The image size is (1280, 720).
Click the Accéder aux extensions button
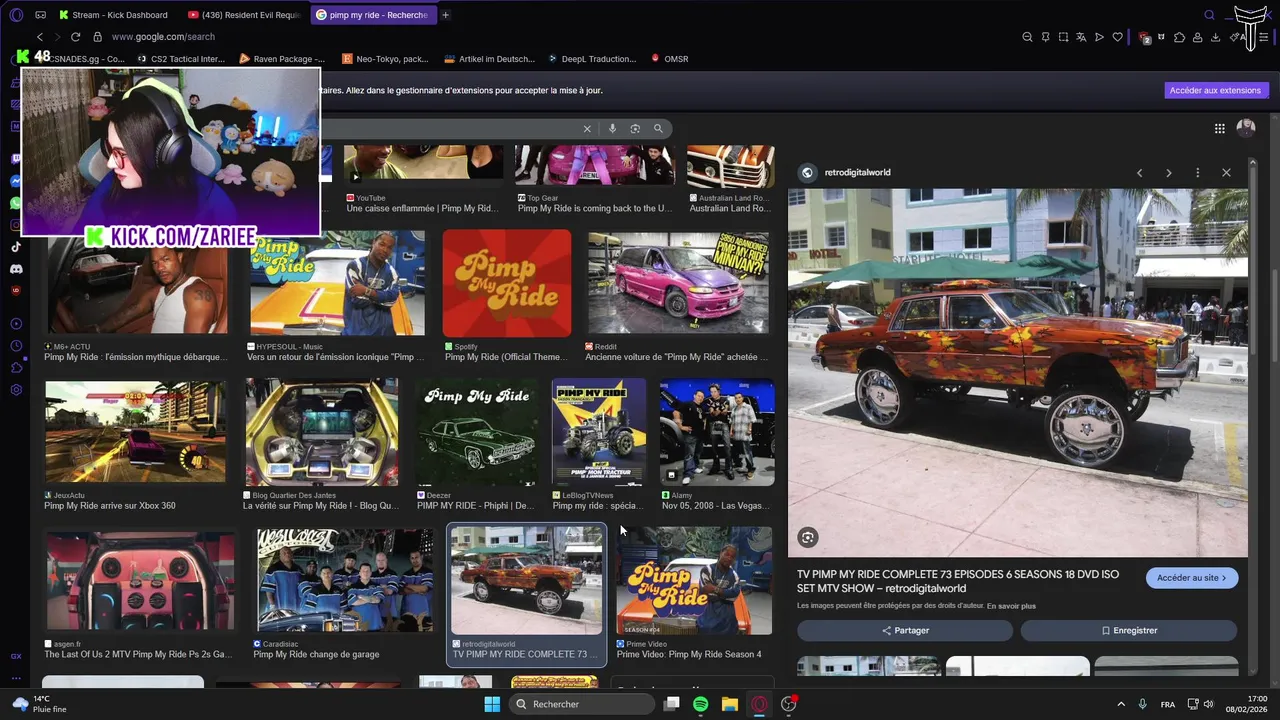coord(1216,90)
